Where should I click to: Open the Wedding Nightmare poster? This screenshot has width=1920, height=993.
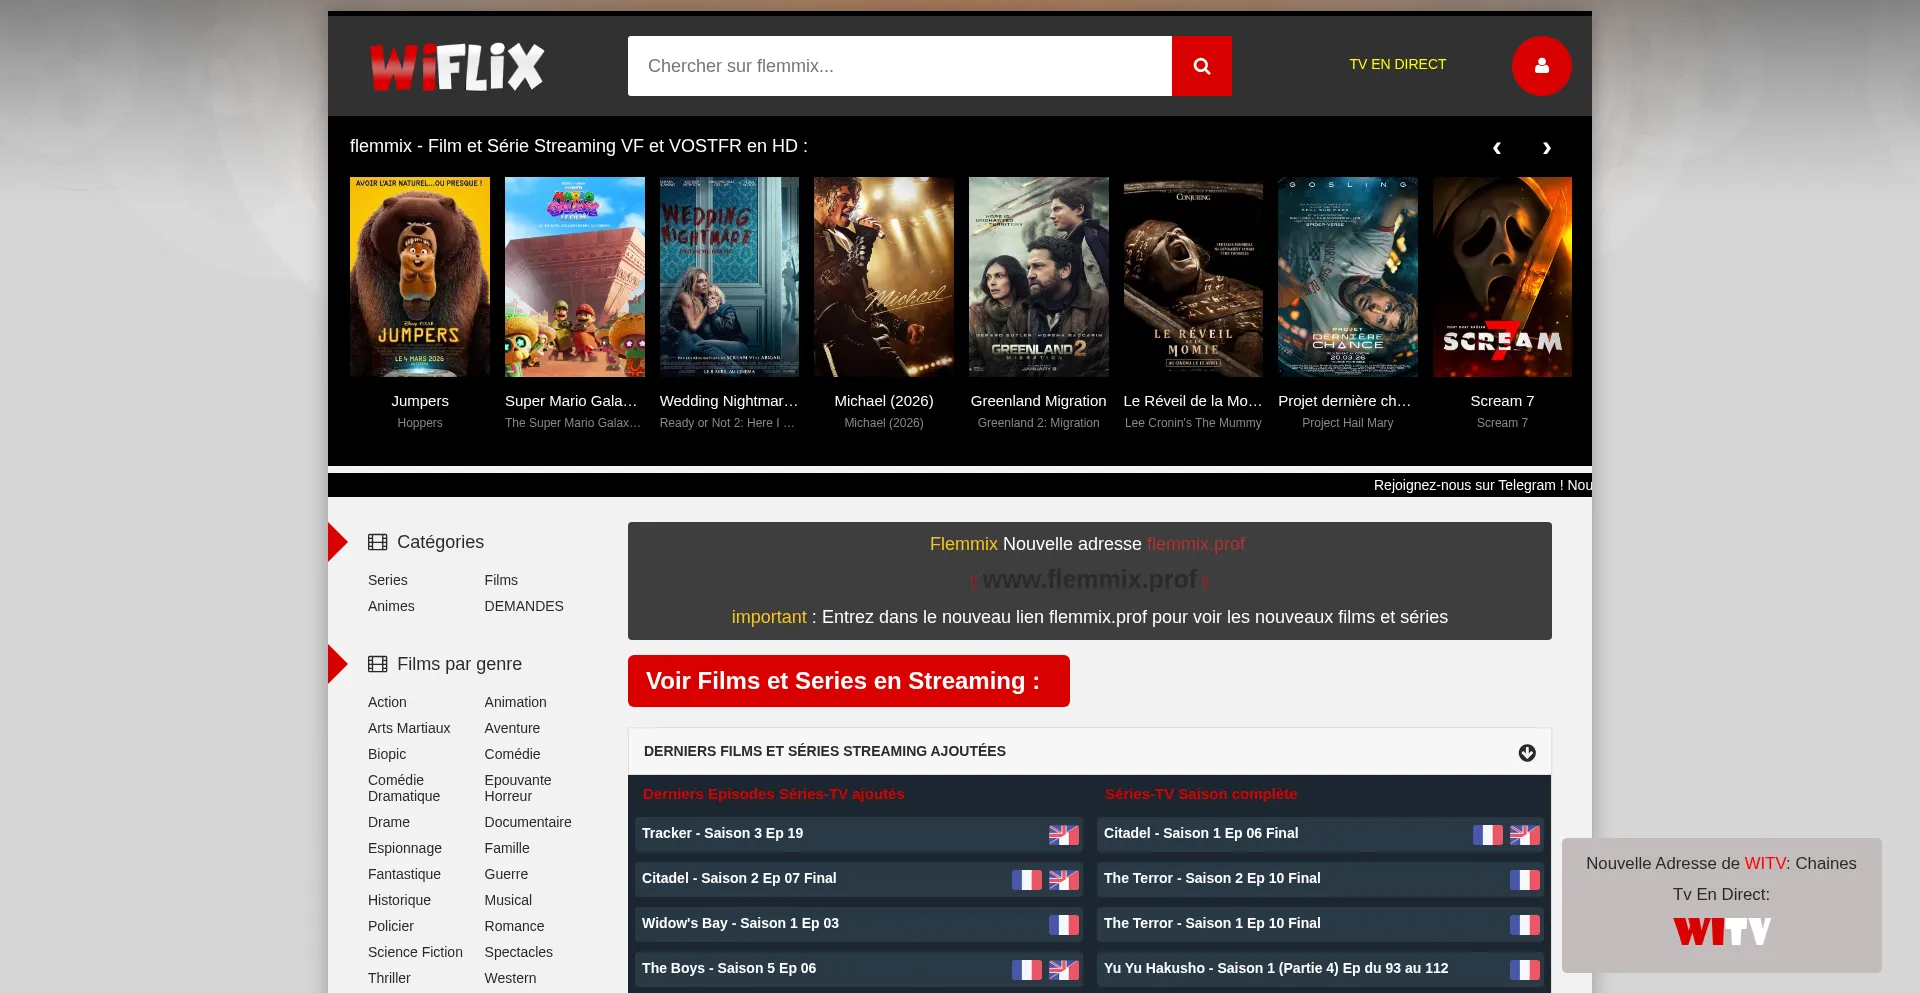pyautogui.click(x=729, y=277)
